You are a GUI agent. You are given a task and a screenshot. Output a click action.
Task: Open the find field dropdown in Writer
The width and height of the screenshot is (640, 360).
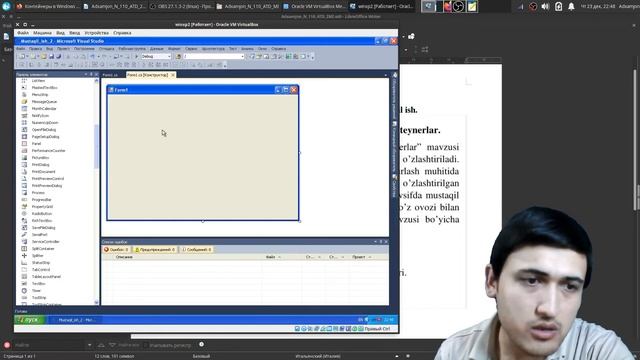click(89, 345)
